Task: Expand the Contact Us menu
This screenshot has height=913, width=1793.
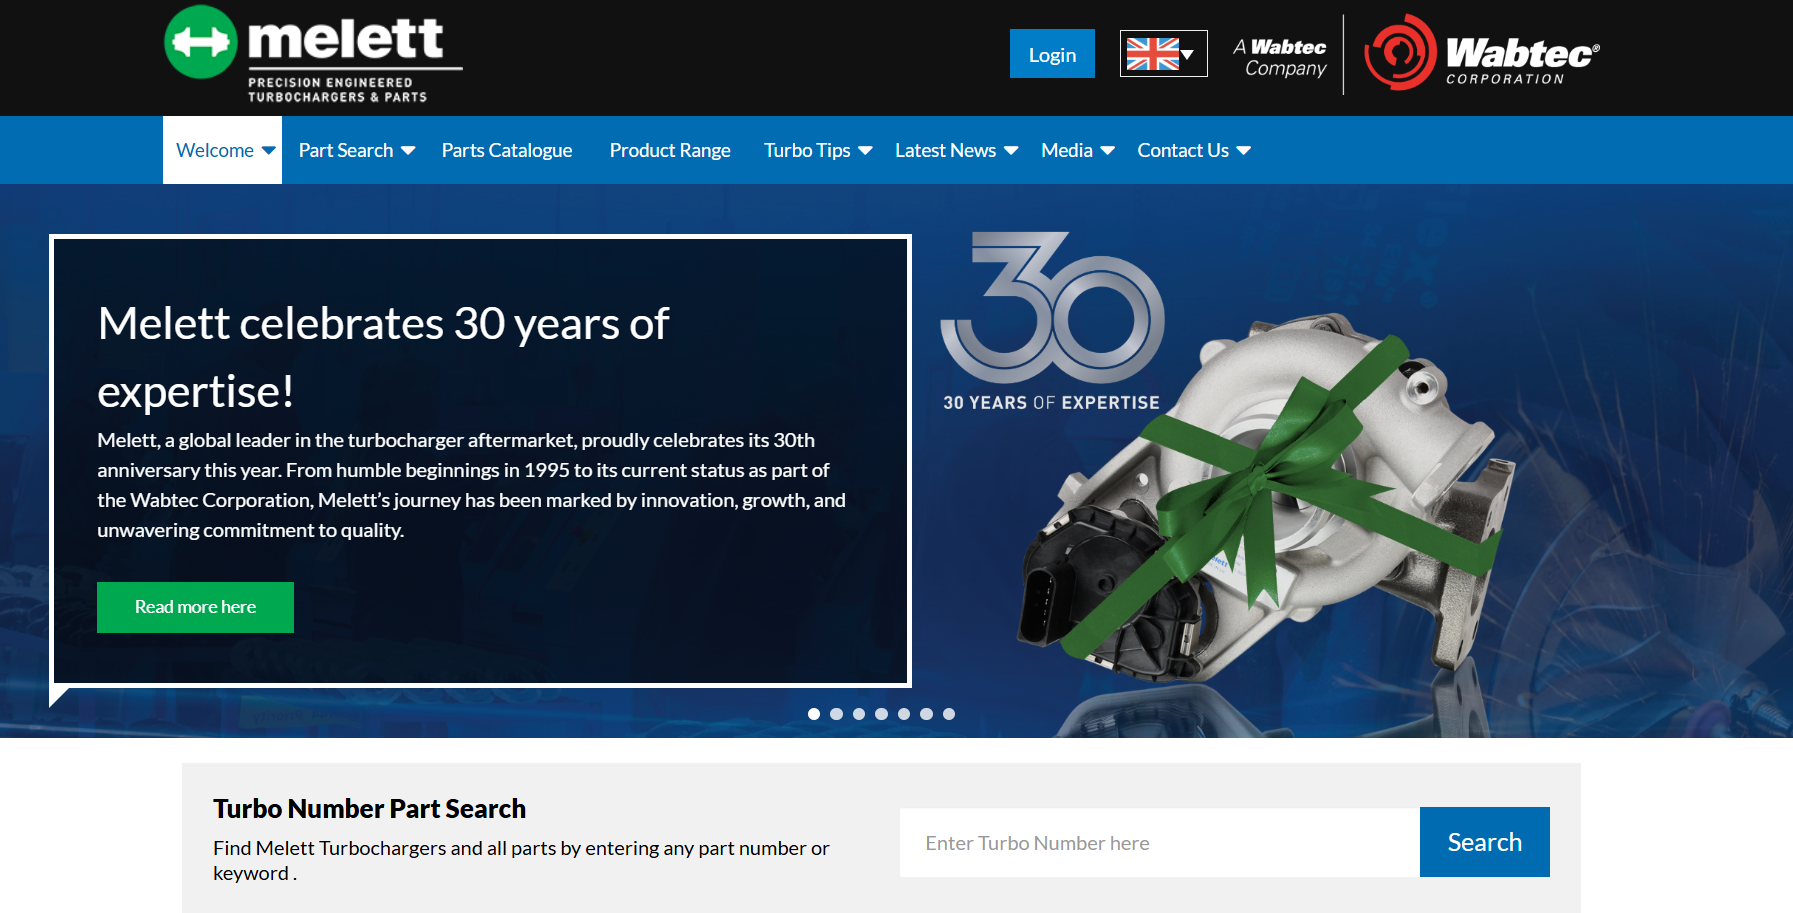Action: 1193,150
